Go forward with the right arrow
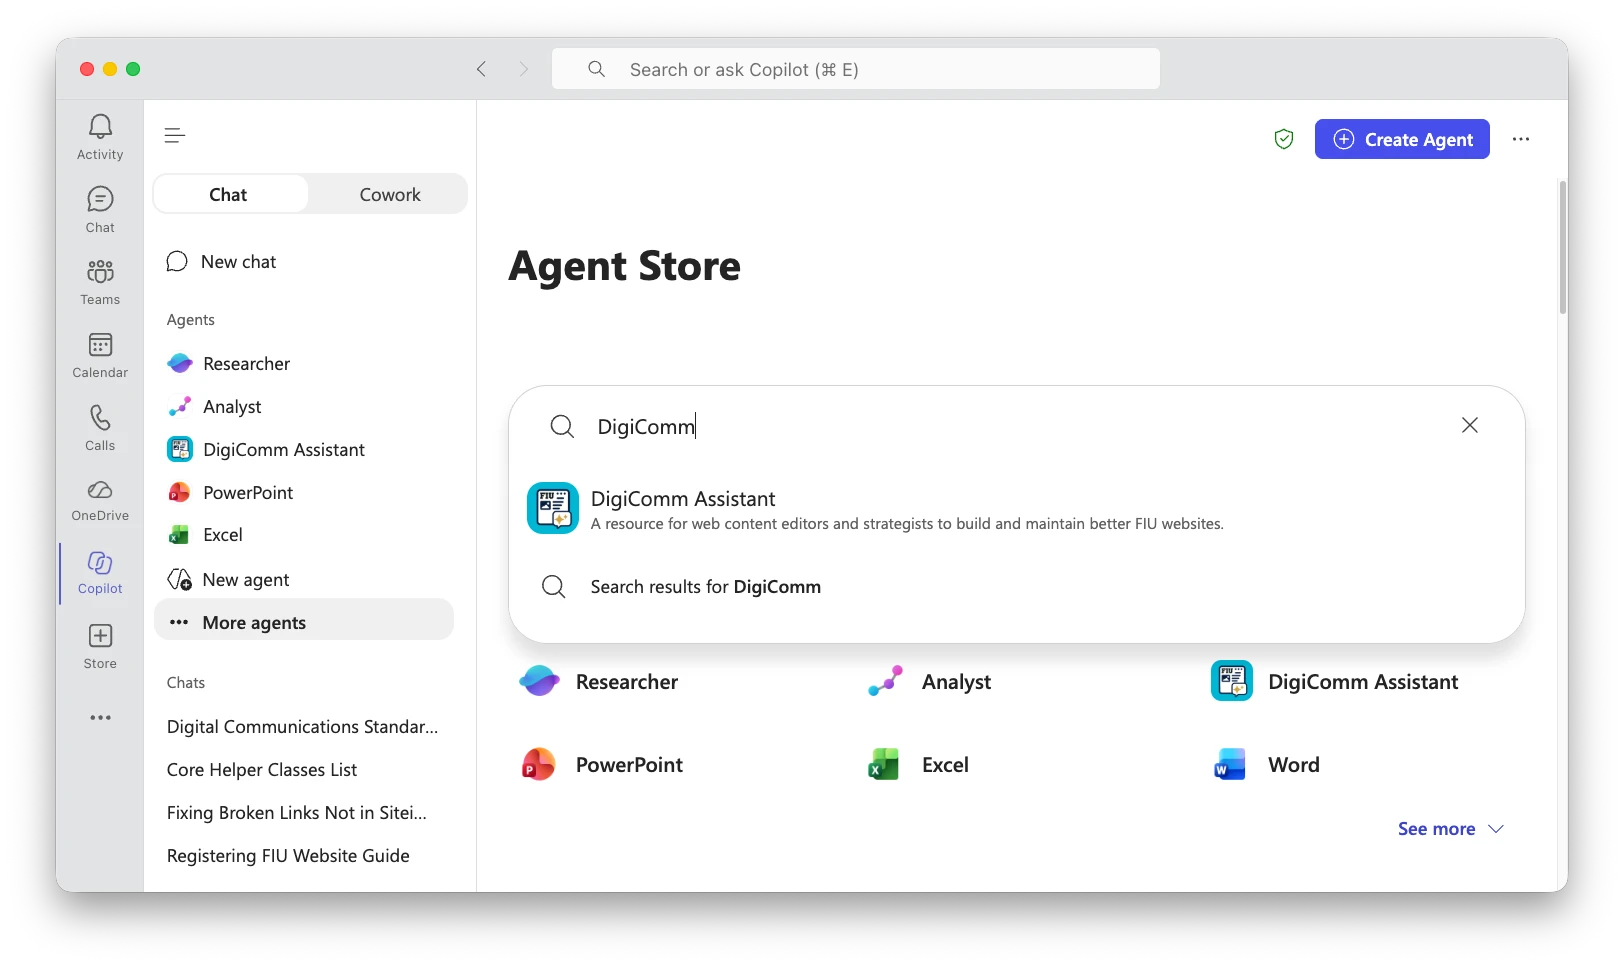 pos(523,69)
